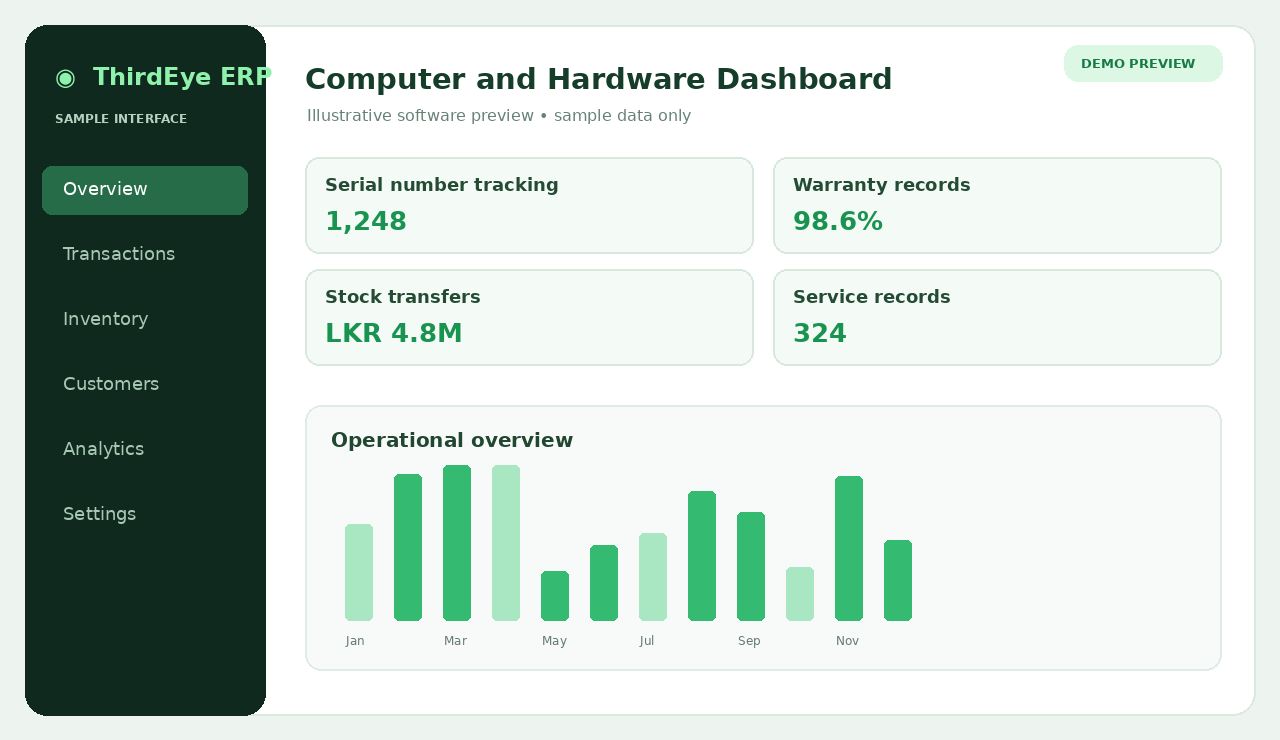Select the Service records card

point(997,317)
